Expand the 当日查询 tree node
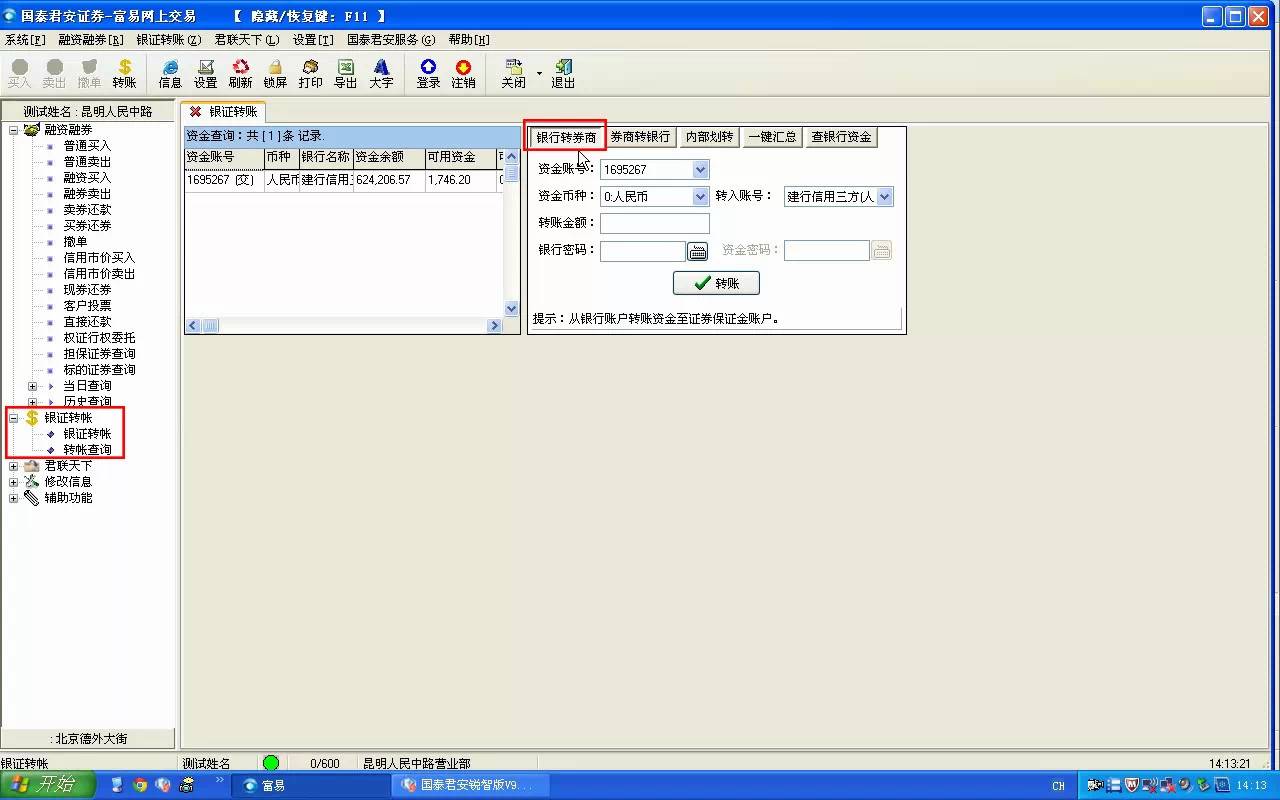 click(33, 386)
